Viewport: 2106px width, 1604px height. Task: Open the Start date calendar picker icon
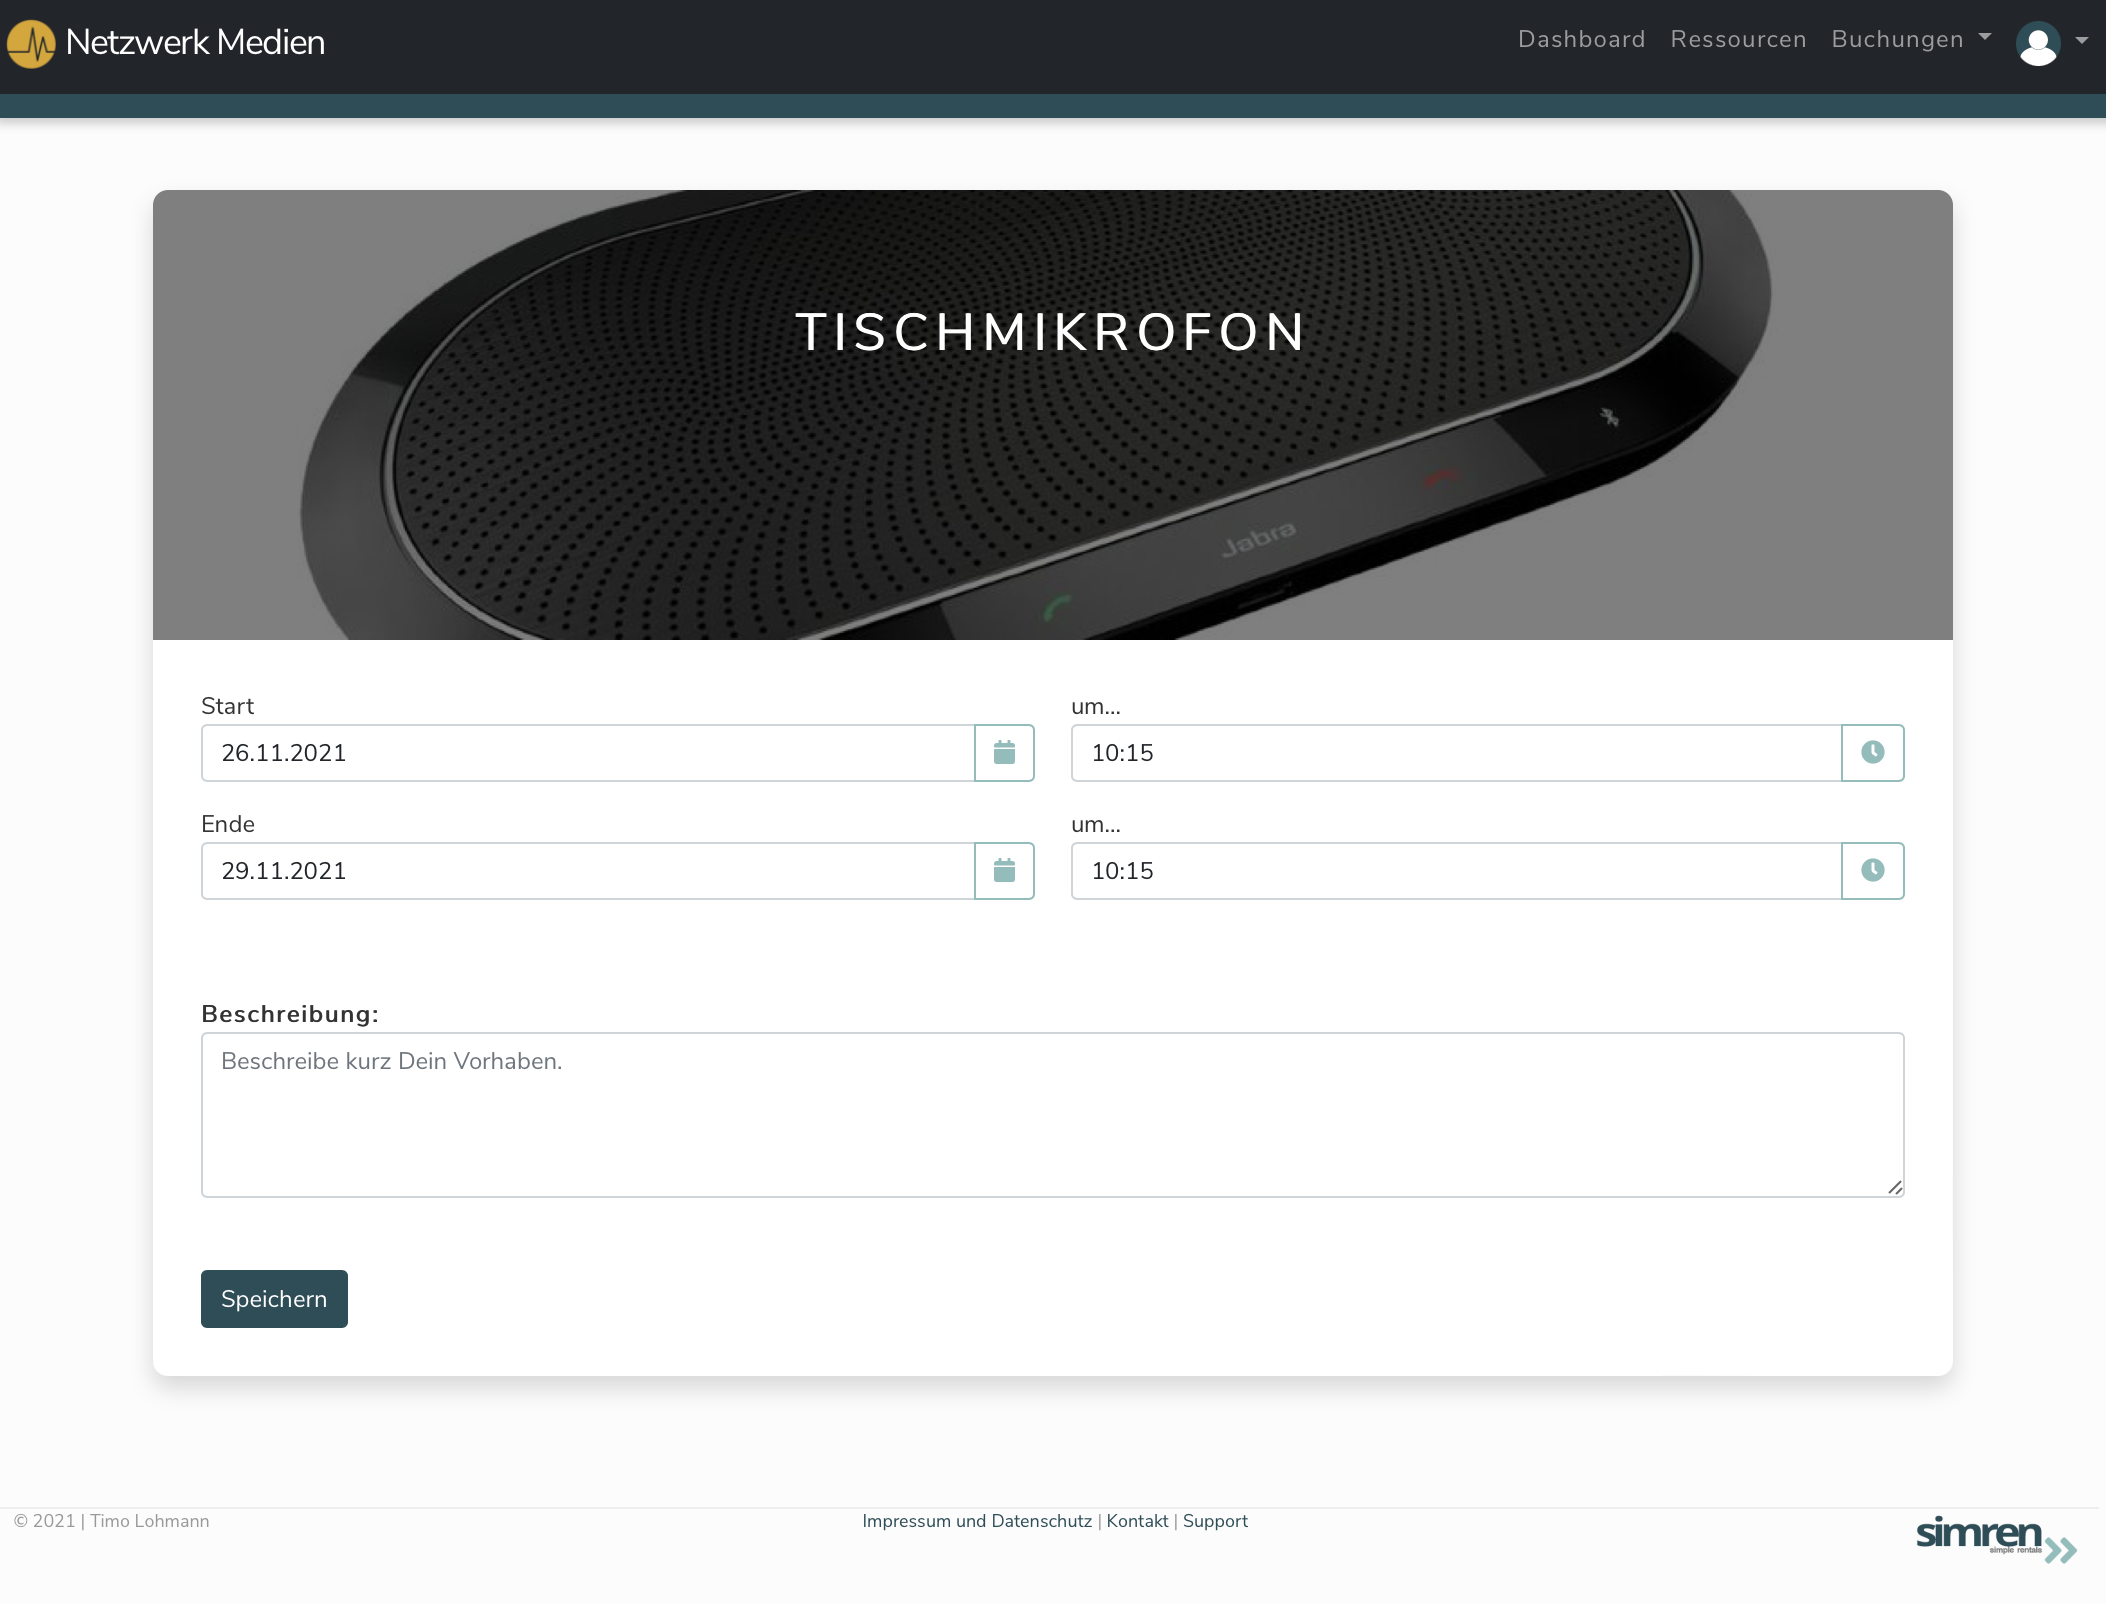1004,753
